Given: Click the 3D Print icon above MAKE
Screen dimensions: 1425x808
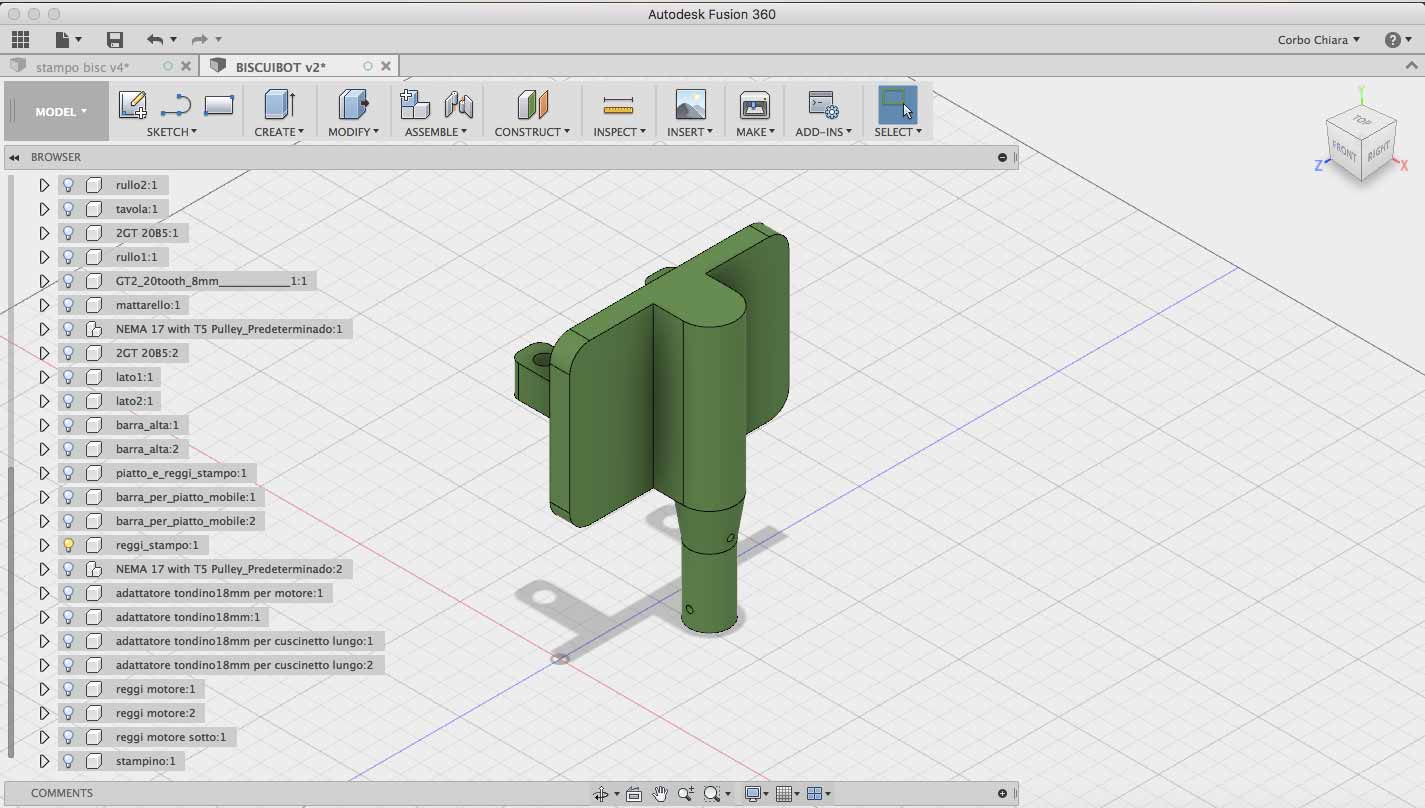Looking at the screenshot, I should [x=754, y=105].
